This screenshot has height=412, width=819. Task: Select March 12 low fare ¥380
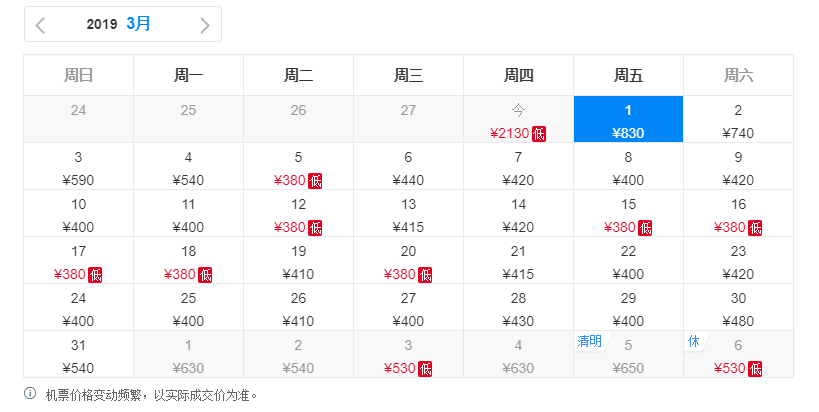coord(298,214)
